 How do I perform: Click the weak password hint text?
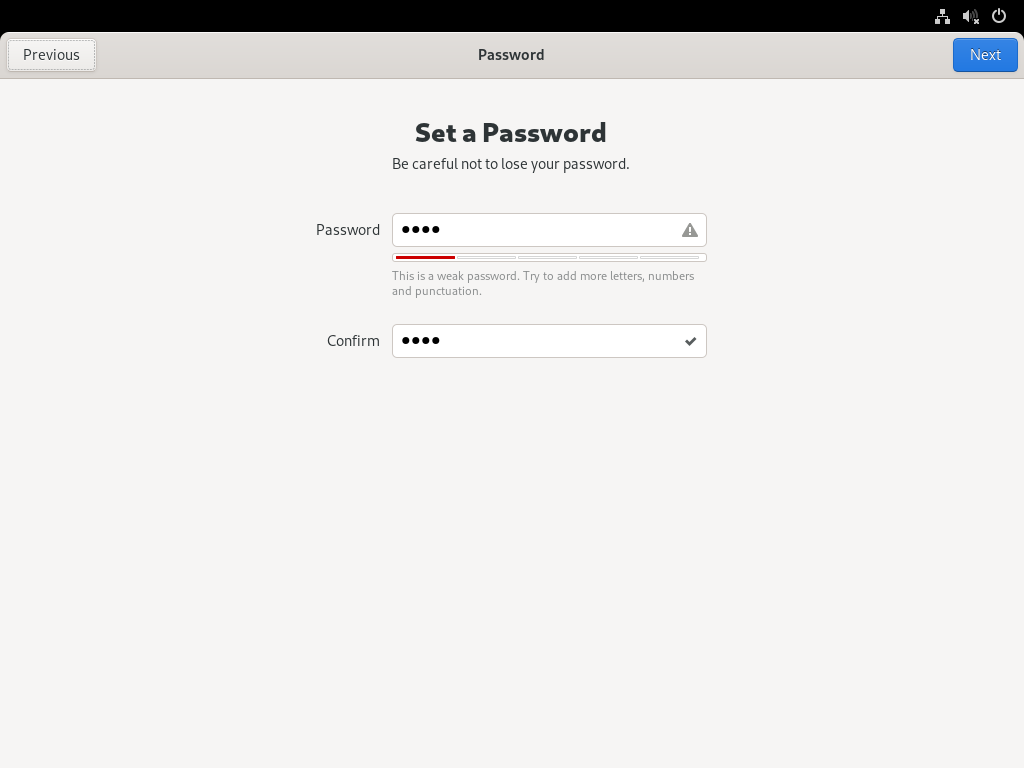pos(543,283)
